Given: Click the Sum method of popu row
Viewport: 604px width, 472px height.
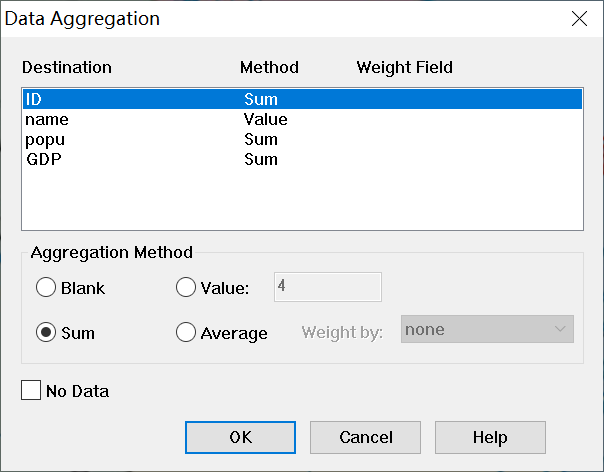Looking at the screenshot, I should pos(261,140).
